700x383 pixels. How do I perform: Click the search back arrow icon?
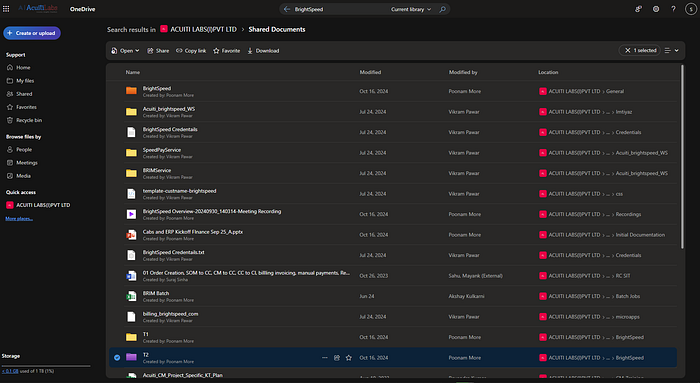click(287, 9)
